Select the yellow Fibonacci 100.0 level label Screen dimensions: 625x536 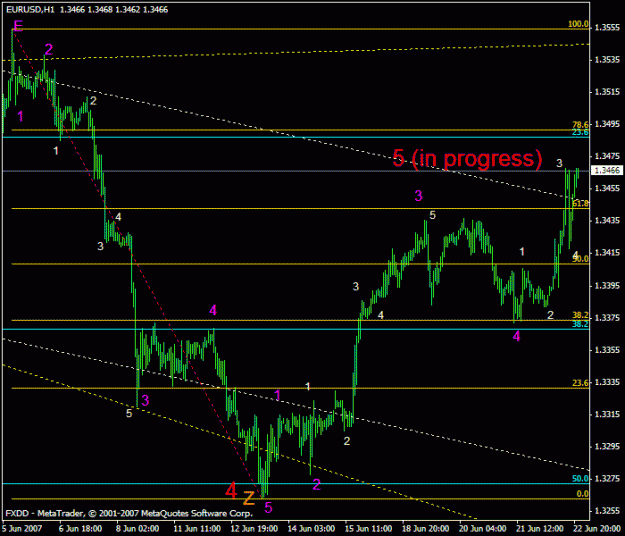coord(578,24)
